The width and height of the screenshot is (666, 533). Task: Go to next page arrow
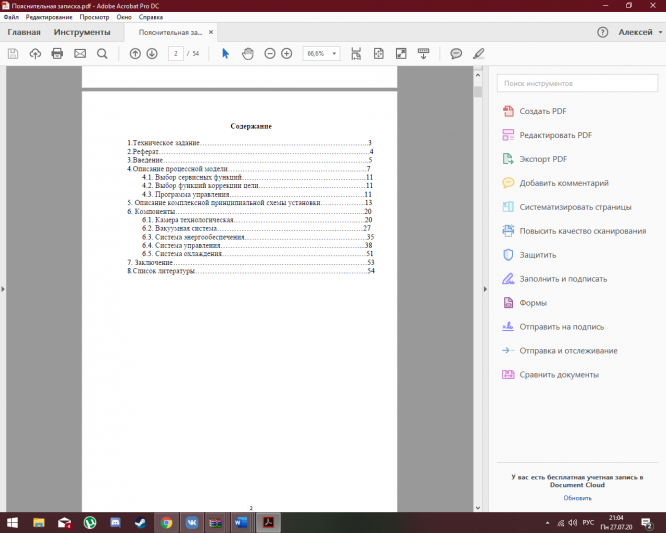152,54
